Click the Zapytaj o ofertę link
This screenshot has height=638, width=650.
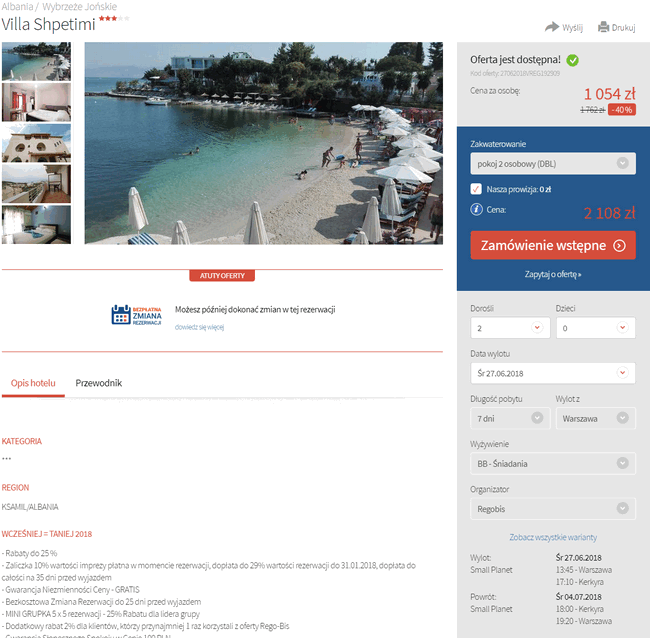pos(553,274)
